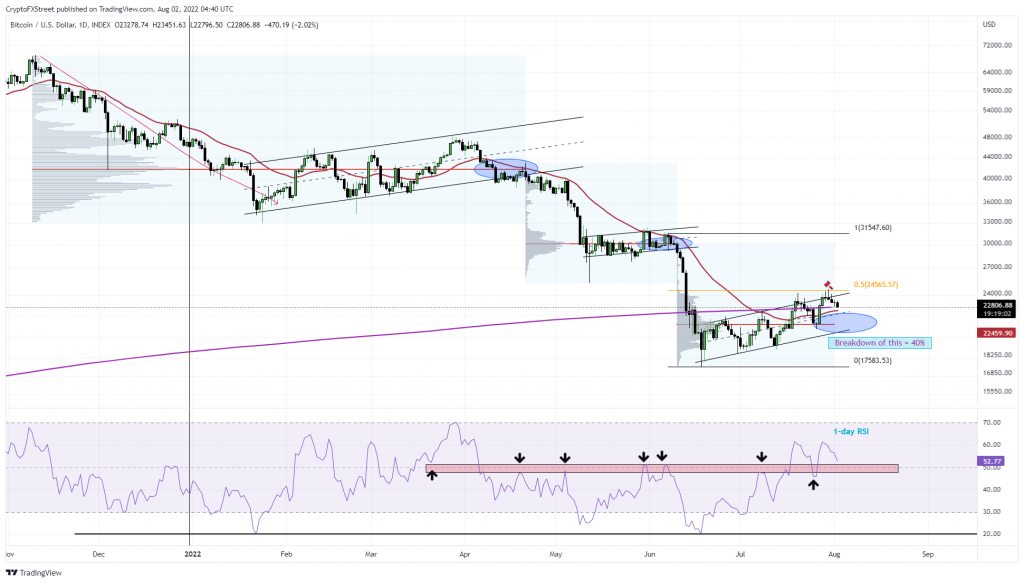
Task: Click the Aug label on the time axis
Action: point(833,552)
